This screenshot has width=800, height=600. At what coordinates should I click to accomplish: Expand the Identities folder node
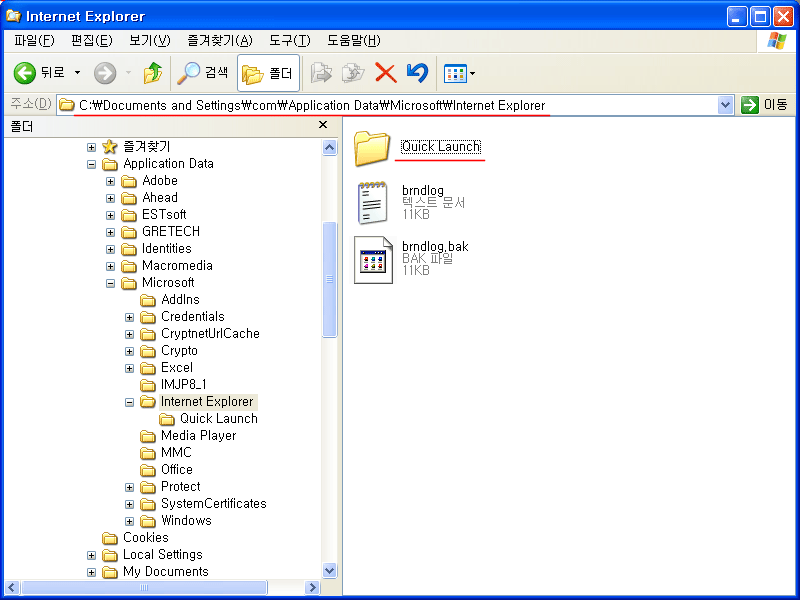pyautogui.click(x=110, y=249)
